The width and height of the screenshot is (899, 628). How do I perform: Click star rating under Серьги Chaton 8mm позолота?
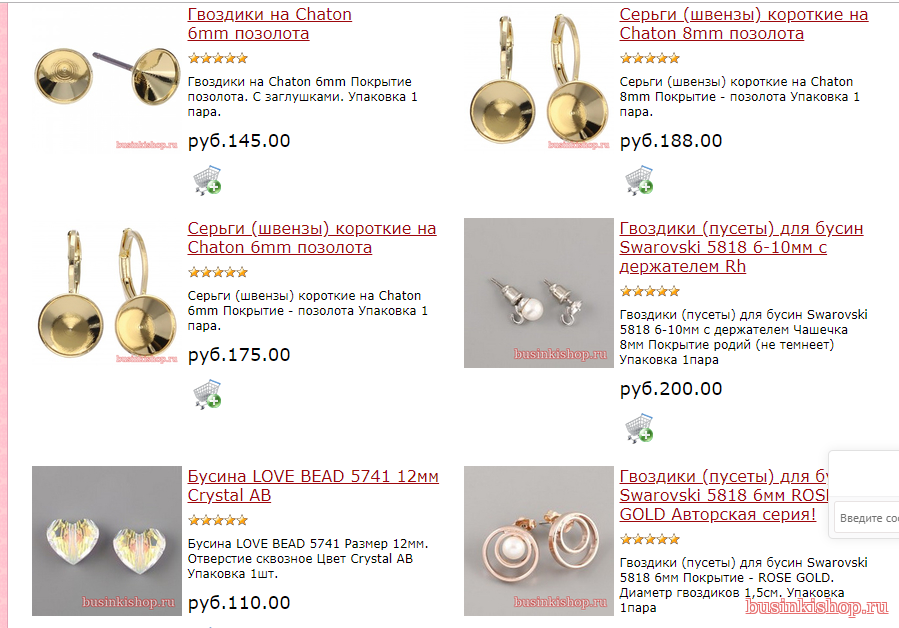tap(650, 58)
